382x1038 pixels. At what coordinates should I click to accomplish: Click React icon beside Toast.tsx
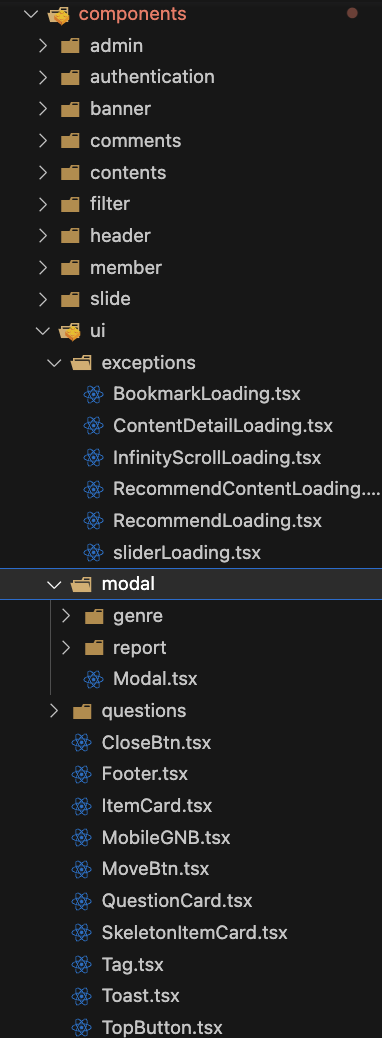coord(81,996)
